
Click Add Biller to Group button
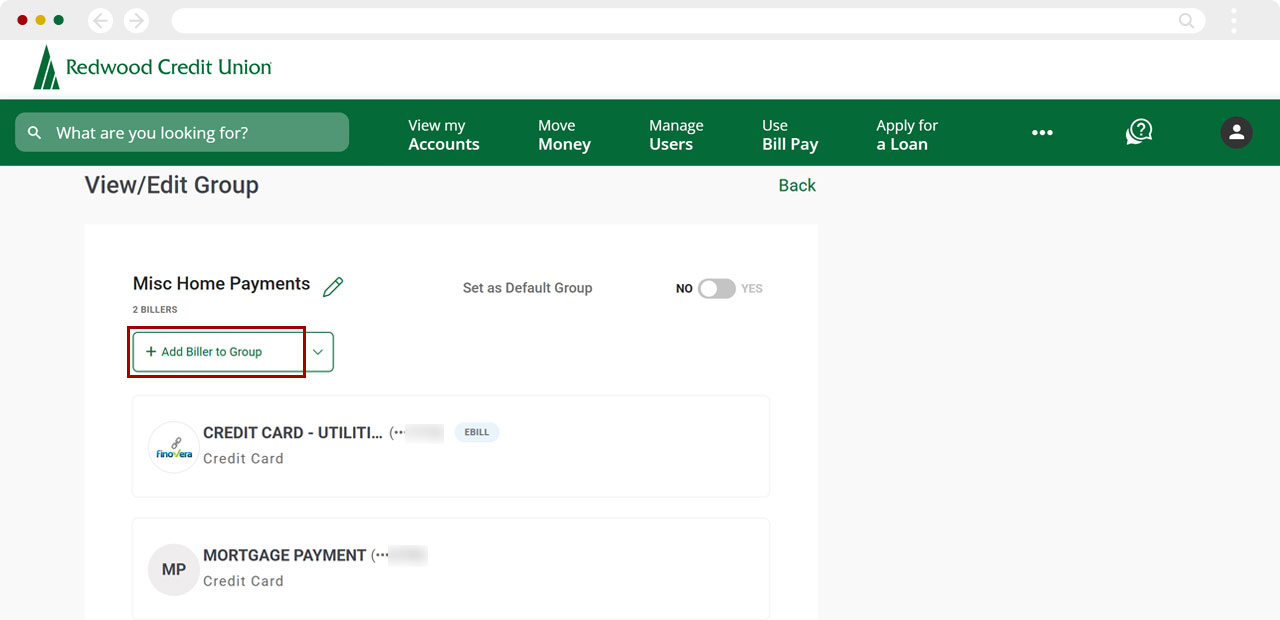pos(217,352)
